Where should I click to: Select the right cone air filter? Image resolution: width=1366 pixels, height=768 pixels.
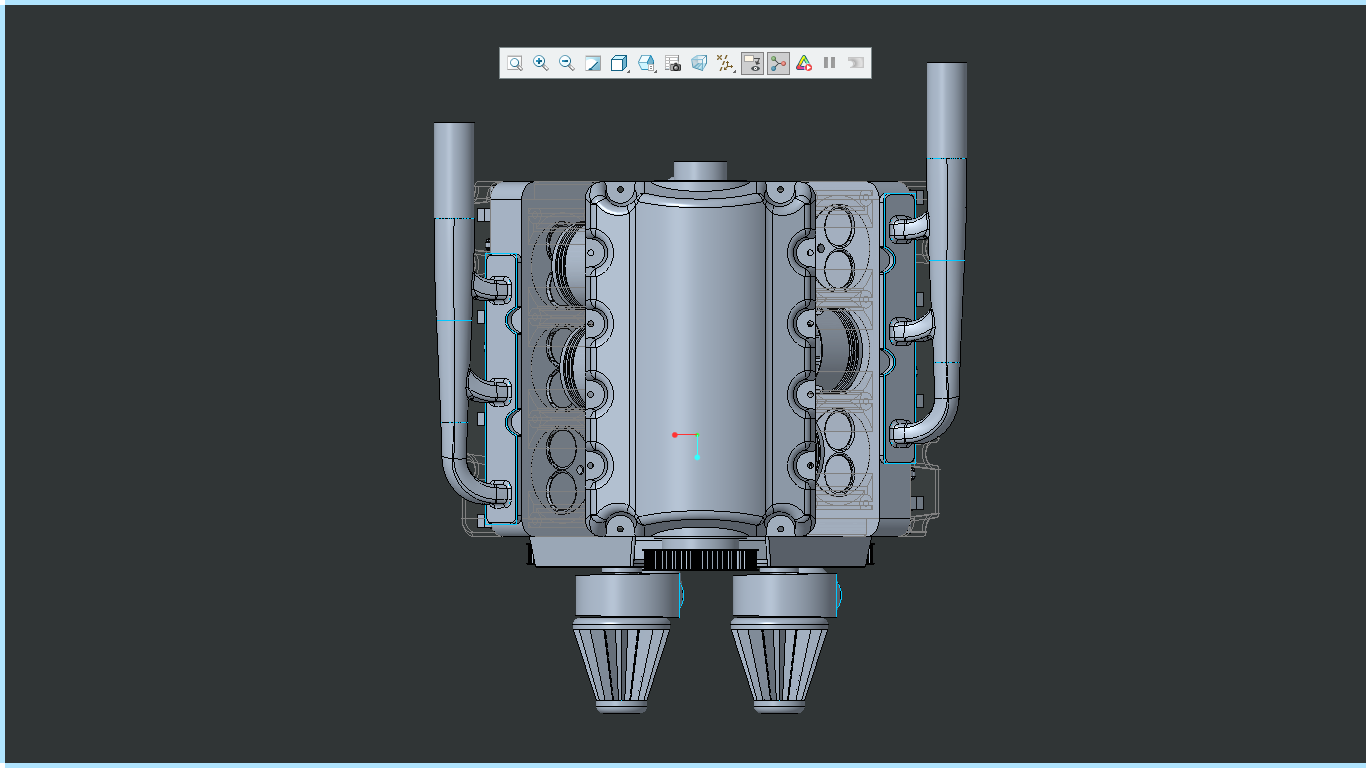coord(780,664)
